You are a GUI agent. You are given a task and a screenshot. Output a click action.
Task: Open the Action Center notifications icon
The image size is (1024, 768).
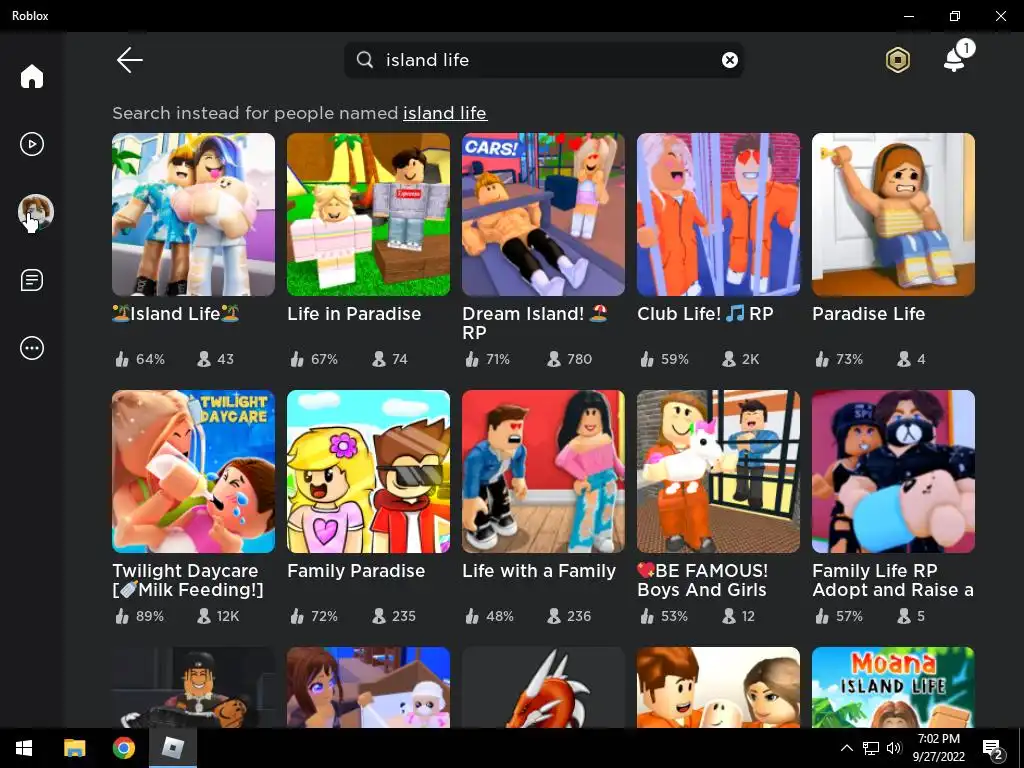point(993,749)
